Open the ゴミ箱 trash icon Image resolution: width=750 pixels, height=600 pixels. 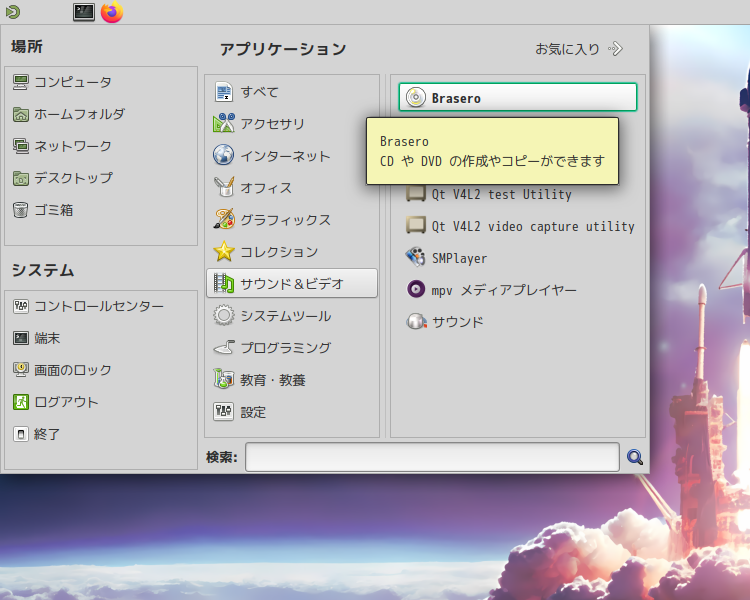tap(21, 210)
